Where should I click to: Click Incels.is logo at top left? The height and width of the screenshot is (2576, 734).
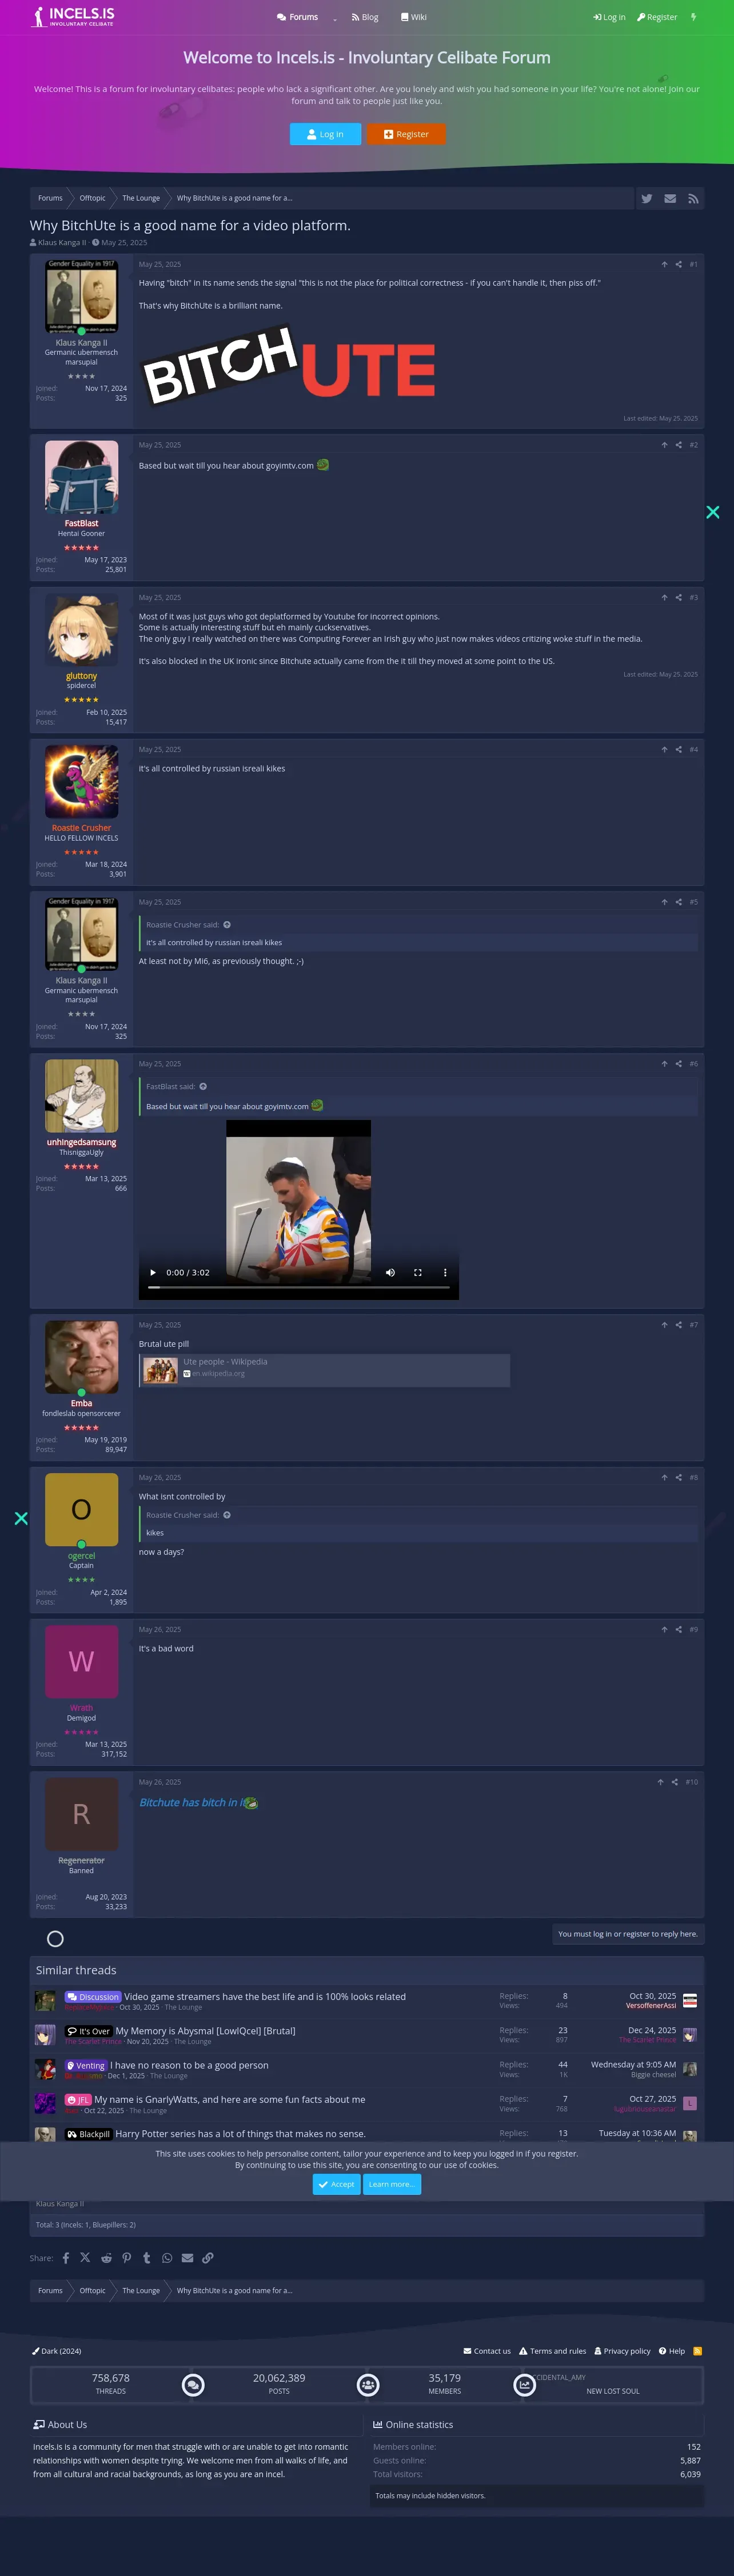73,16
